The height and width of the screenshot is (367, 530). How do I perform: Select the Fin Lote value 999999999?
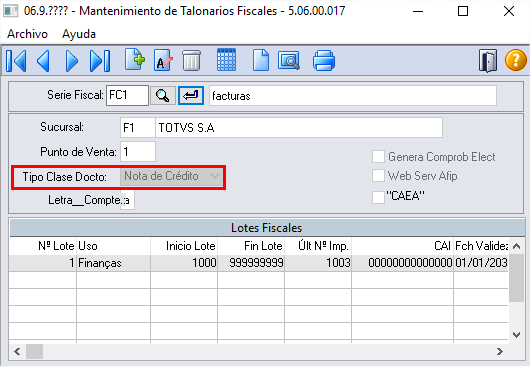tap(251, 263)
